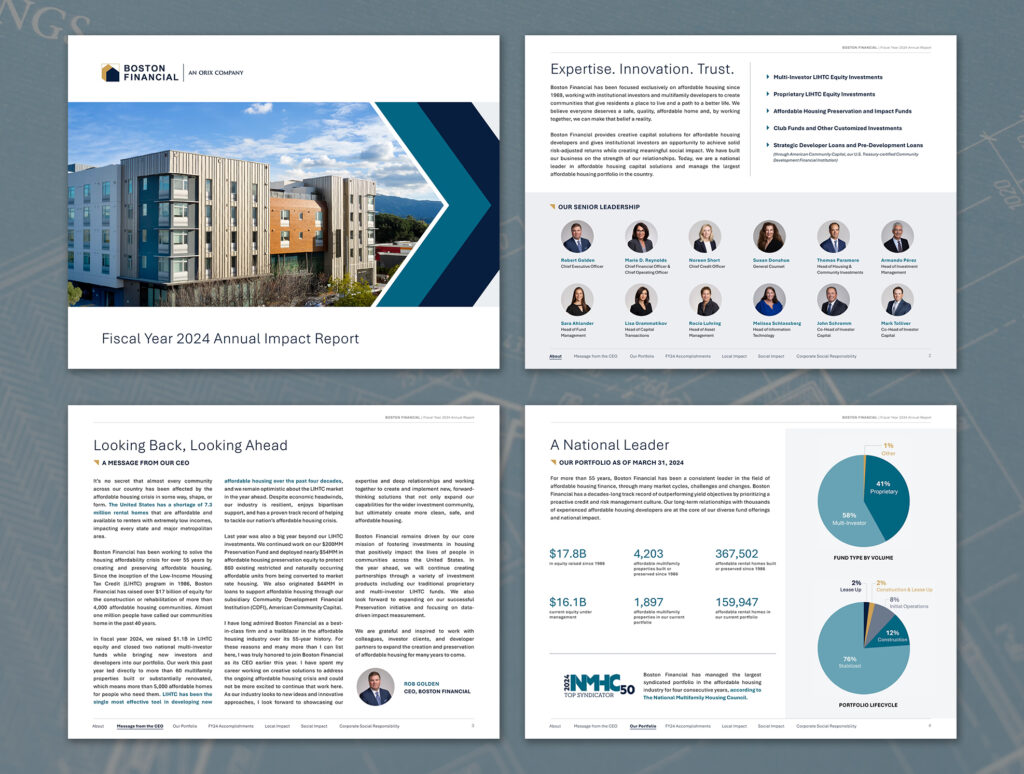1024x774 pixels.
Task: Select Melissa Schlossberg's headshot
Action: tap(769, 300)
